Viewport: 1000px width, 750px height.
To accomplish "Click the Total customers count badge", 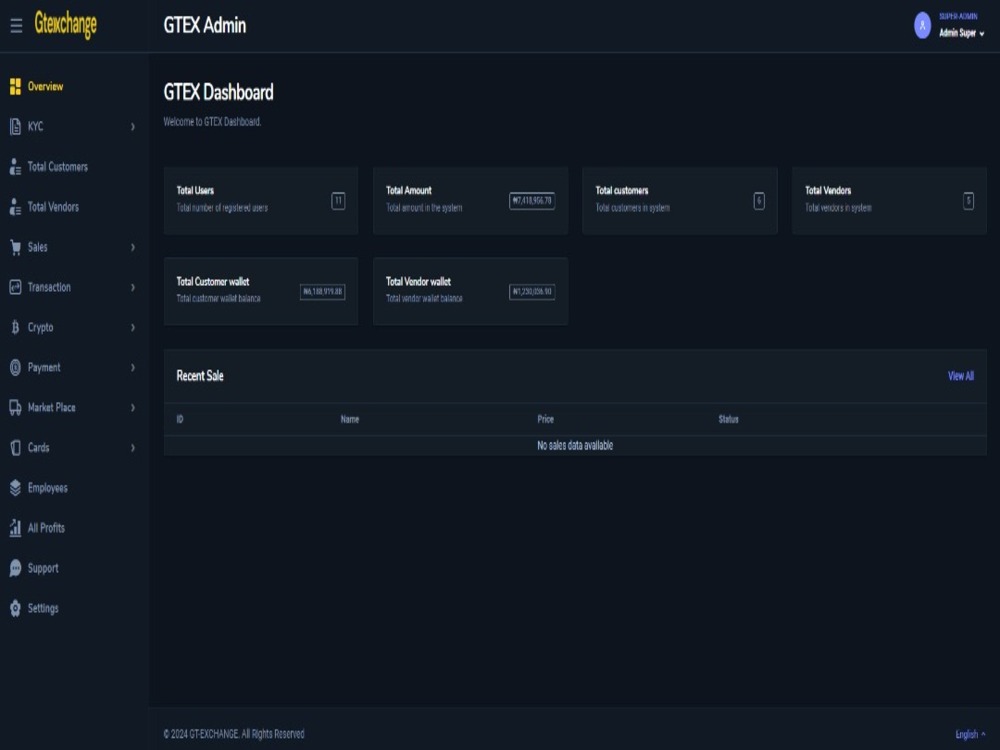I will 759,201.
